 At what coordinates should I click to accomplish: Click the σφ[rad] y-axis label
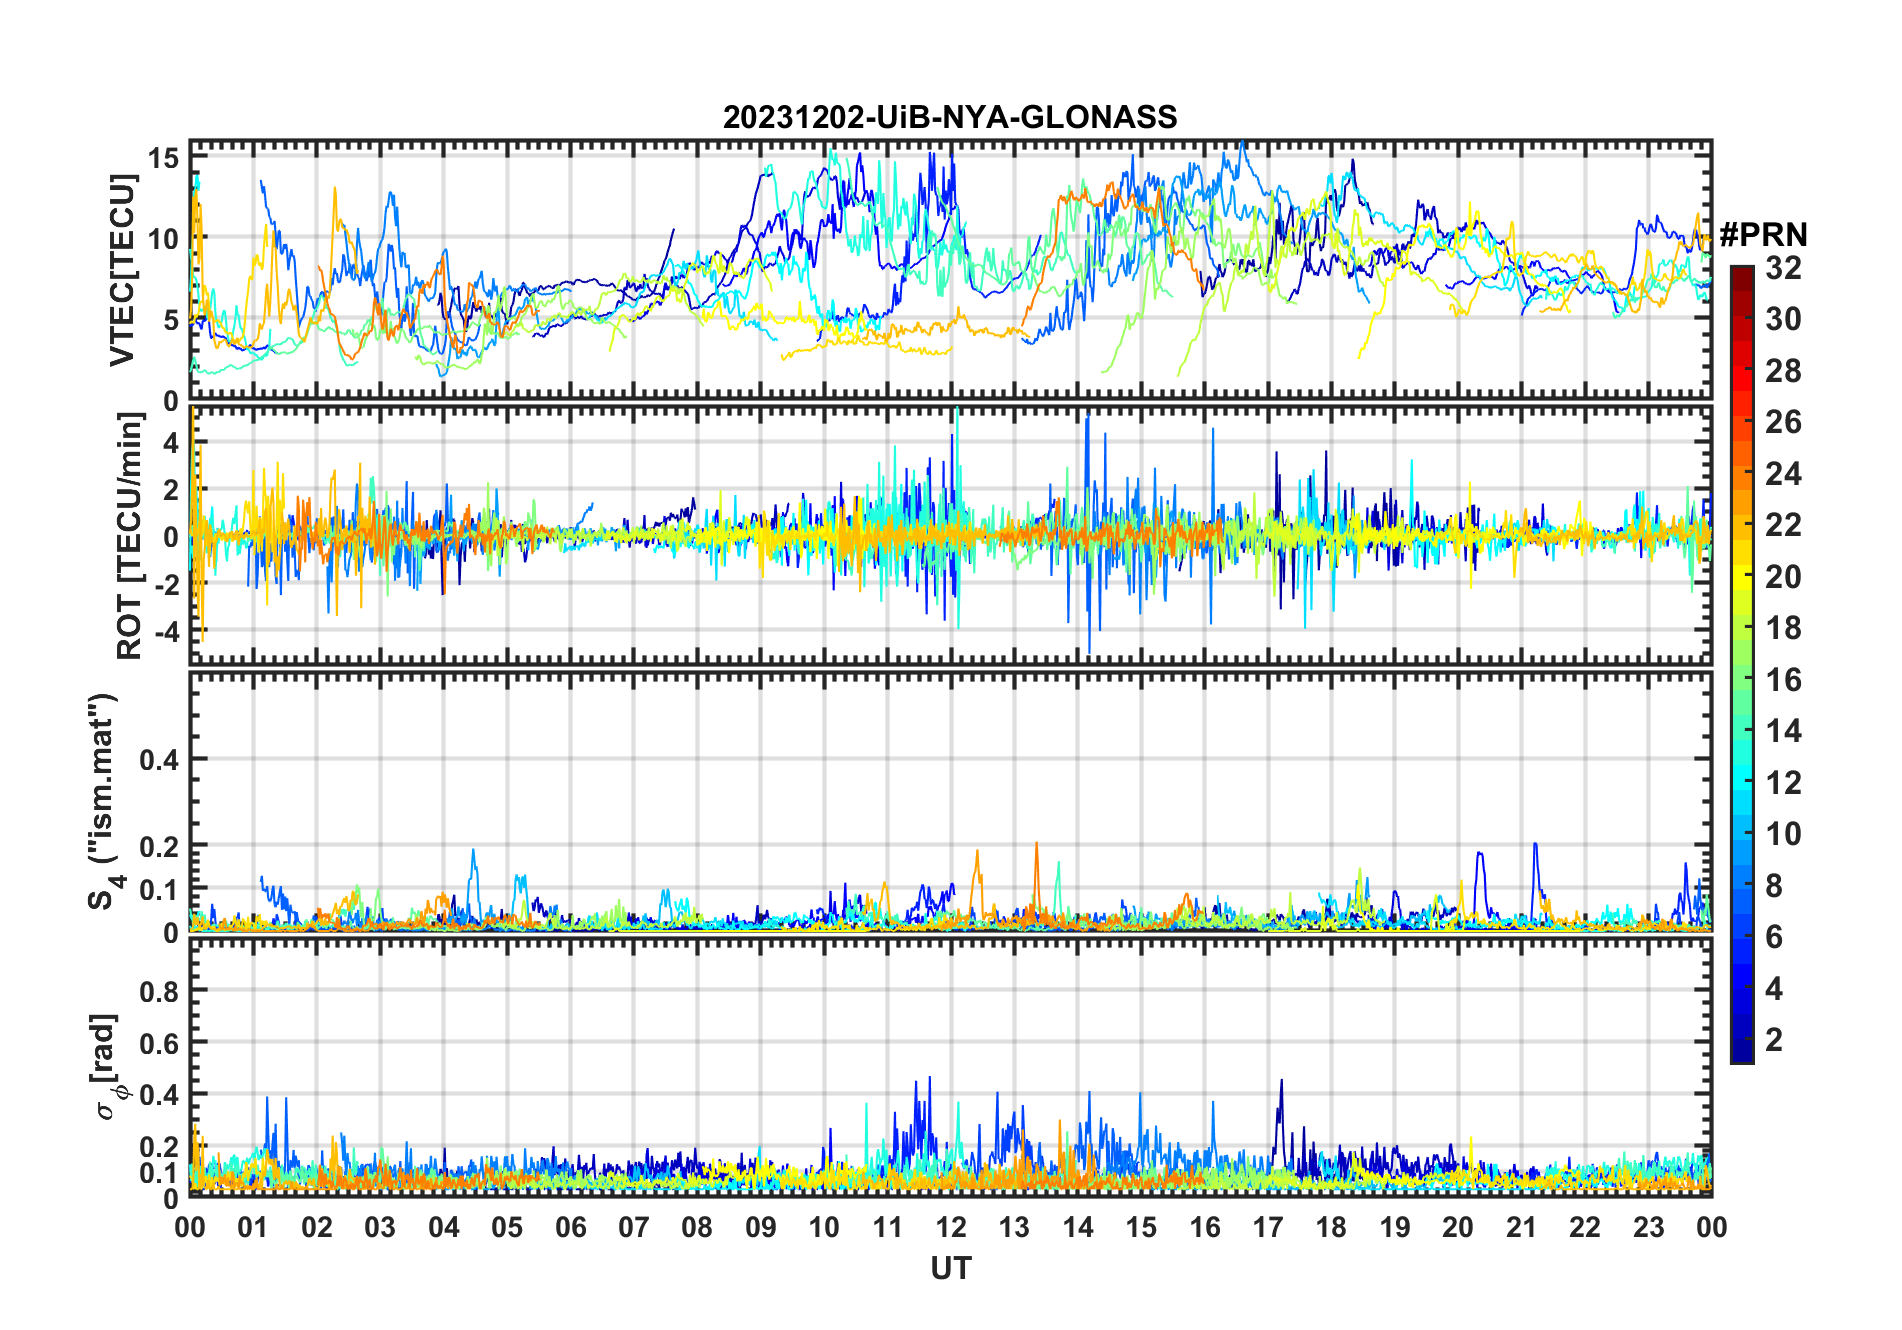pyautogui.click(x=108, y=1066)
